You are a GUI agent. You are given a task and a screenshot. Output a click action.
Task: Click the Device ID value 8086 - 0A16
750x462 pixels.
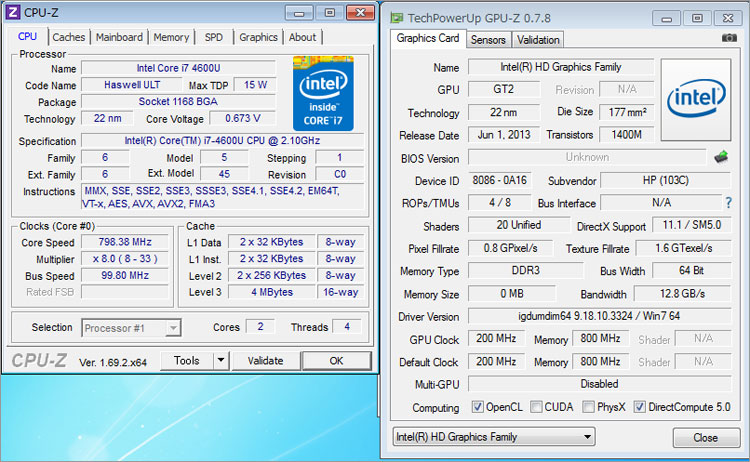499,180
